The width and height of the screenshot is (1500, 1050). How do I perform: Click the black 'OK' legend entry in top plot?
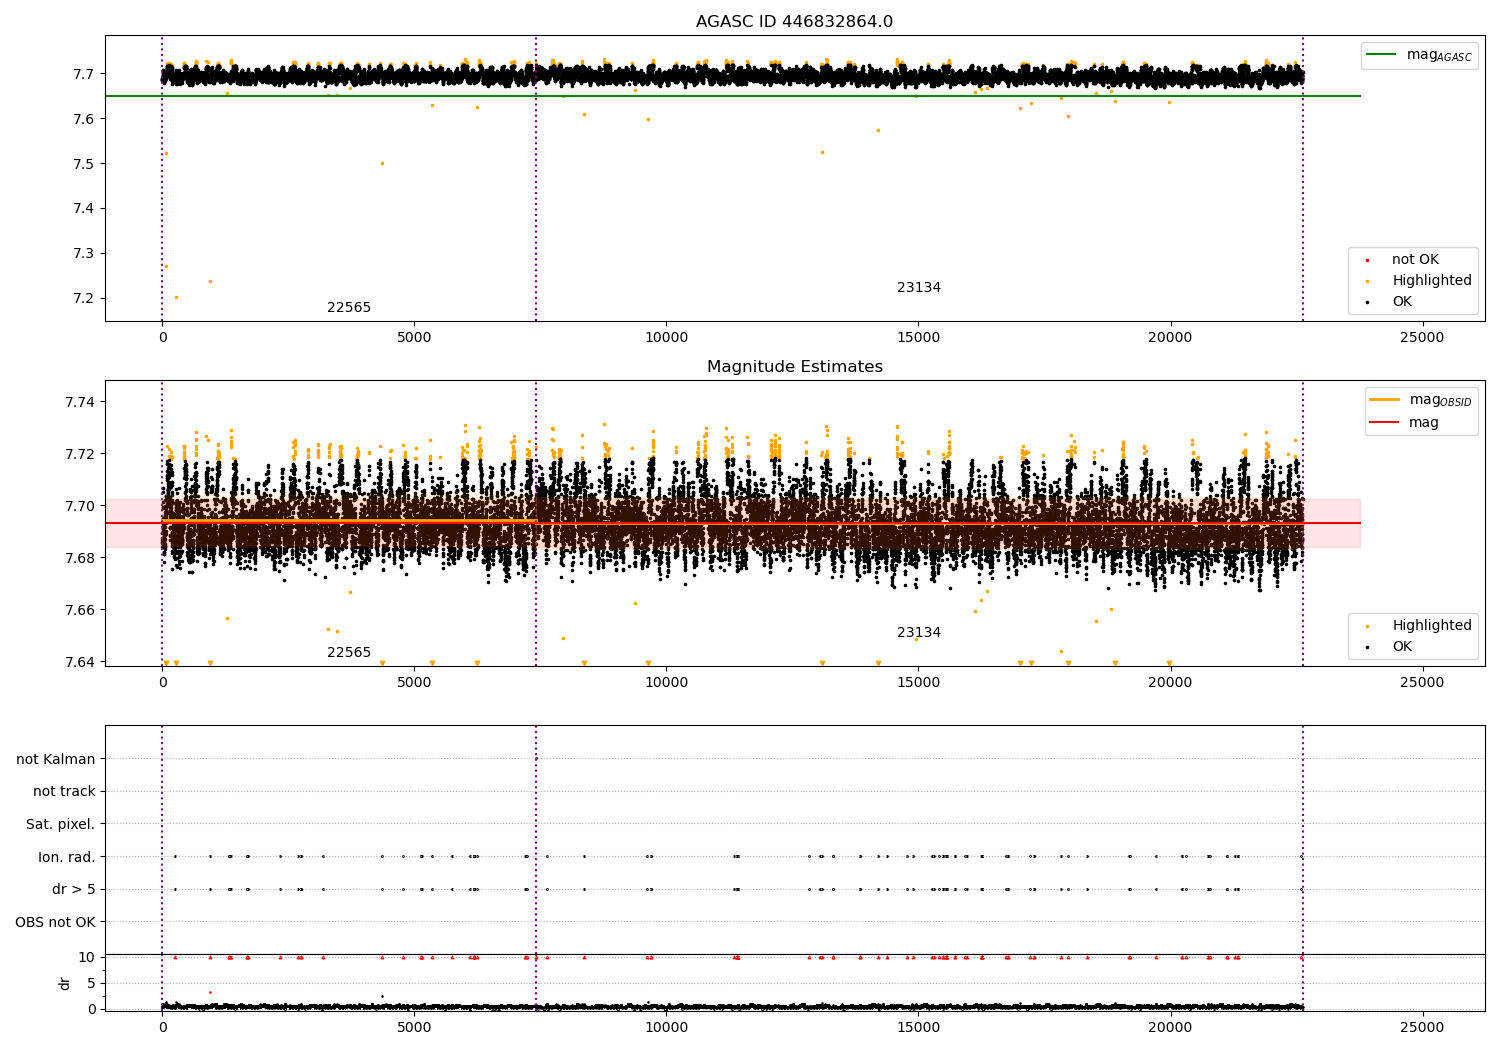point(1402,302)
